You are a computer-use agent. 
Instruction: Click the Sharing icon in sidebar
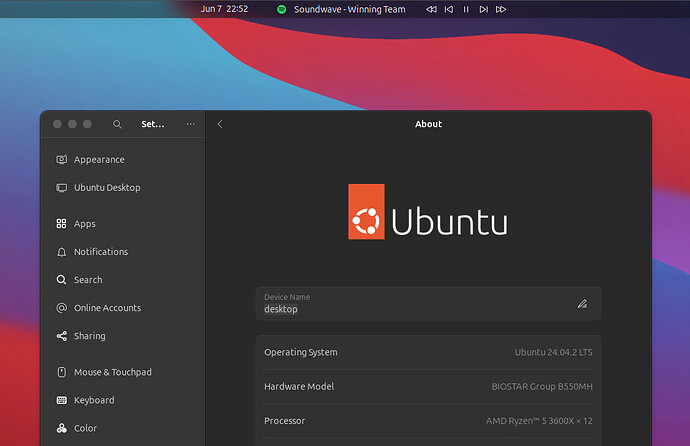coord(62,336)
